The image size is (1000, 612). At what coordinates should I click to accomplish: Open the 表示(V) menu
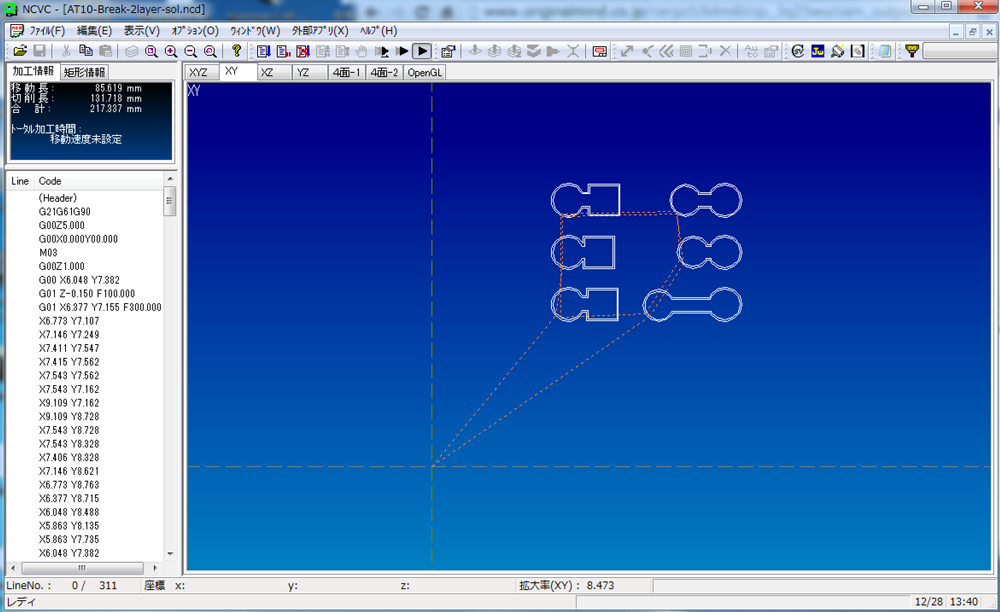tap(141, 30)
